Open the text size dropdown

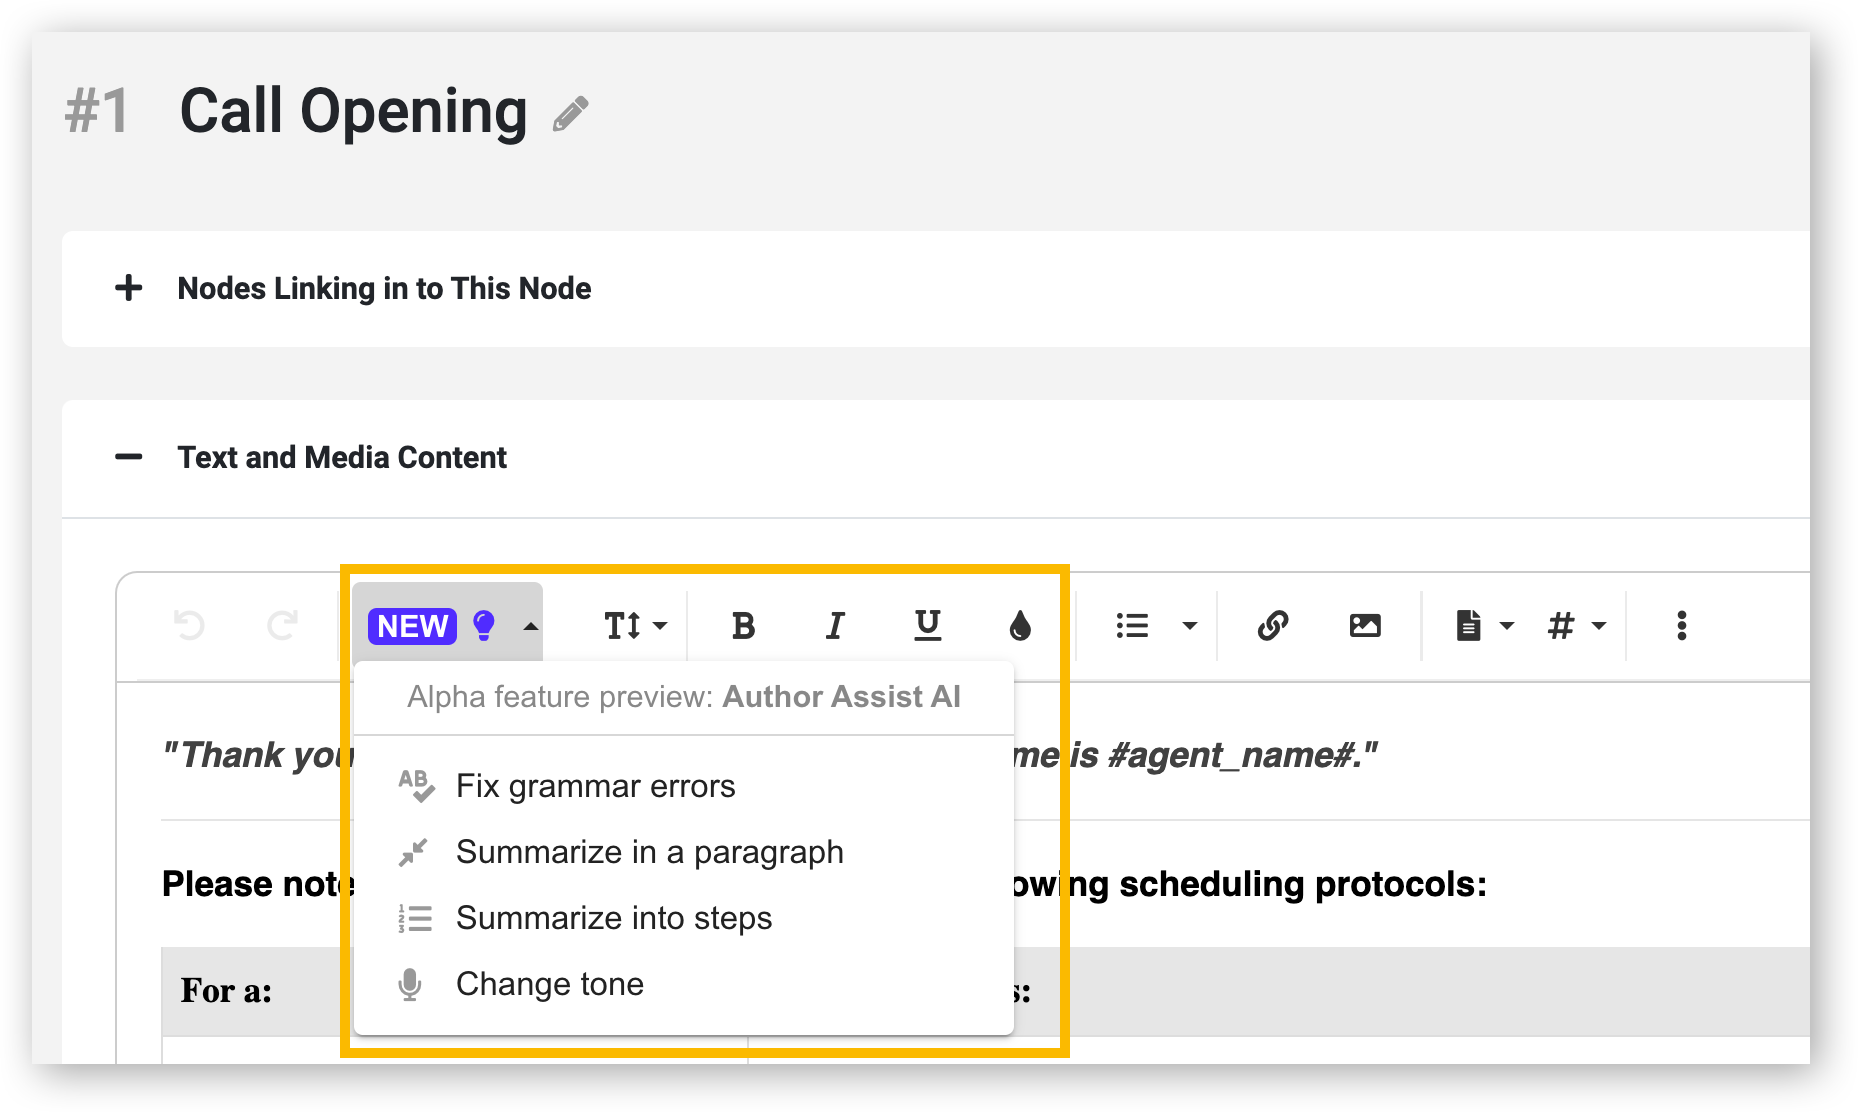click(x=635, y=626)
